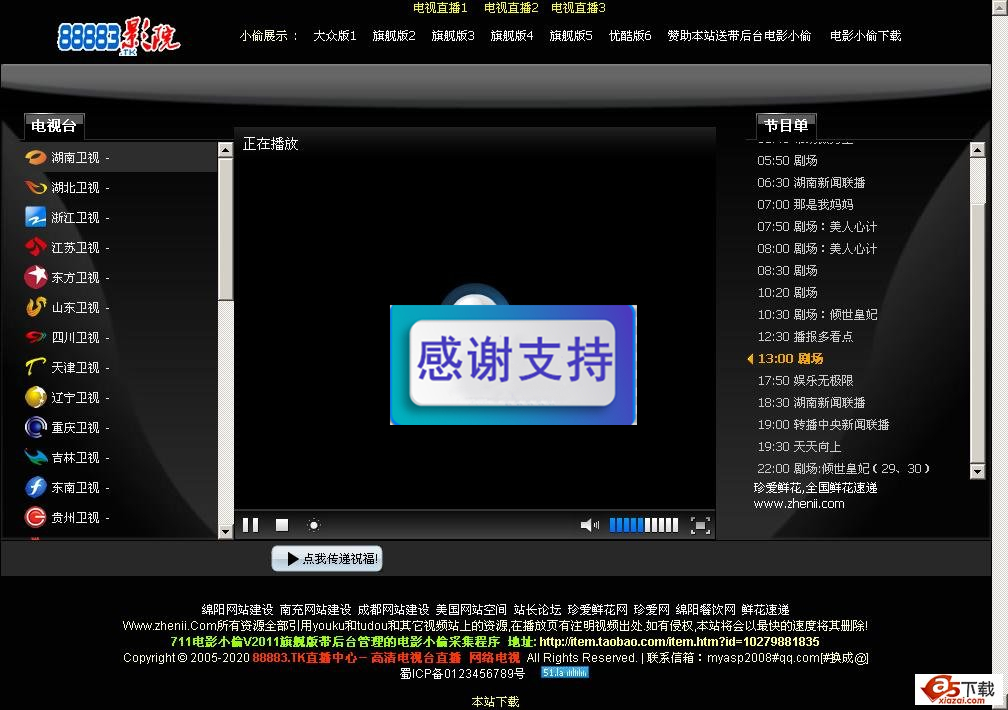The height and width of the screenshot is (710, 1008).
Task: Click the 19:00 转播中央新闻联播 program entry
Action: [x=824, y=424]
